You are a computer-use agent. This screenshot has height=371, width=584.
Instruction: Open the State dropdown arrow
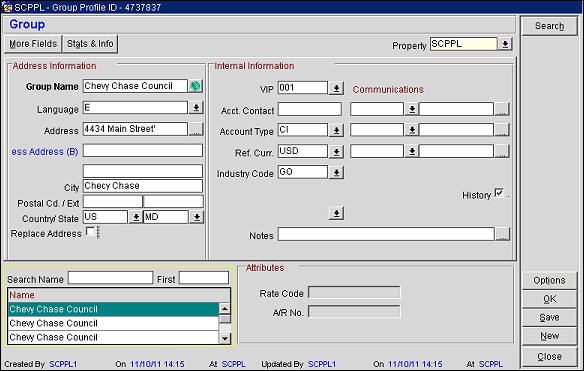(196, 217)
